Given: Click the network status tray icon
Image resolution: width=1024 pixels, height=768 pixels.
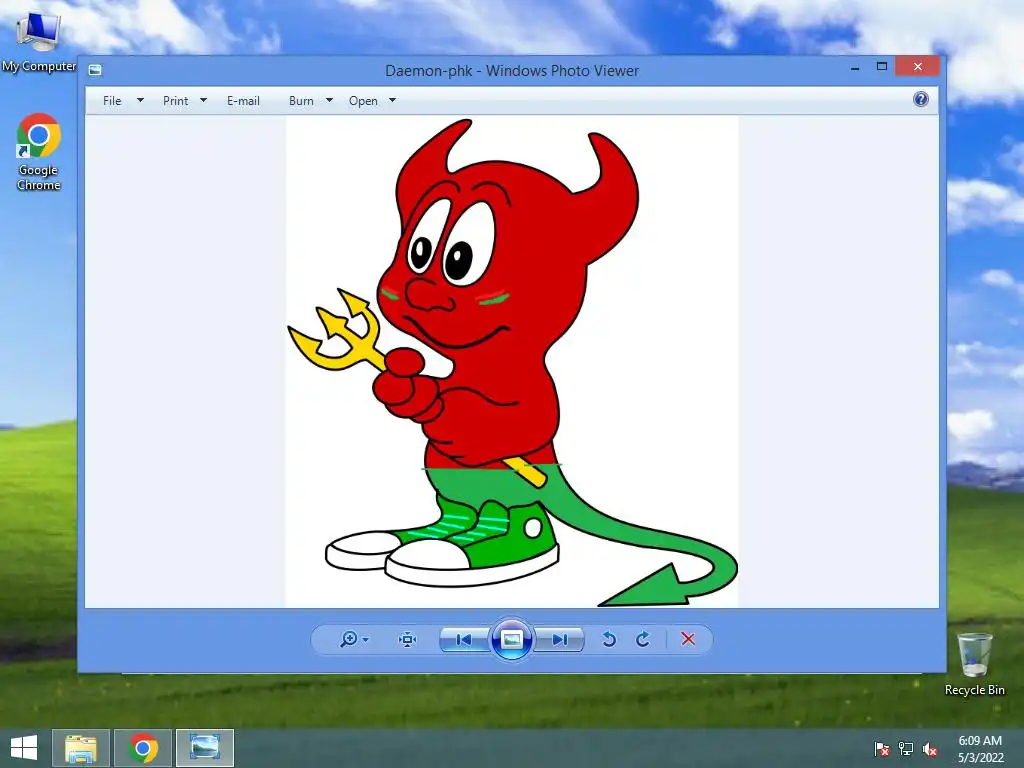Looking at the screenshot, I should [906, 748].
